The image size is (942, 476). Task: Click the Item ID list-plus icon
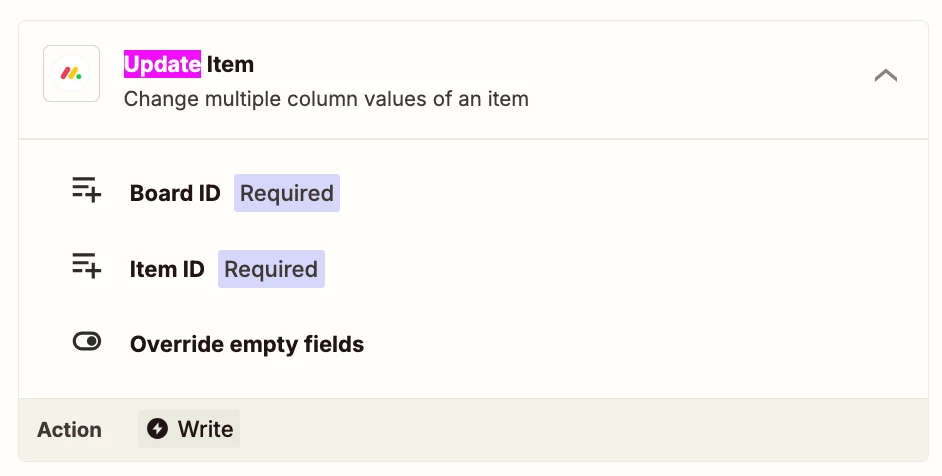[x=87, y=265]
